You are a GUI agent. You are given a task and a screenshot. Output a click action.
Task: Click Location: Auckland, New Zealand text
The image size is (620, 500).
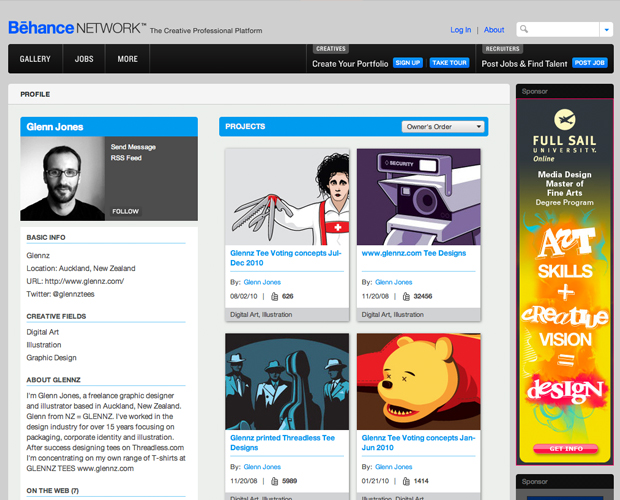point(81,268)
